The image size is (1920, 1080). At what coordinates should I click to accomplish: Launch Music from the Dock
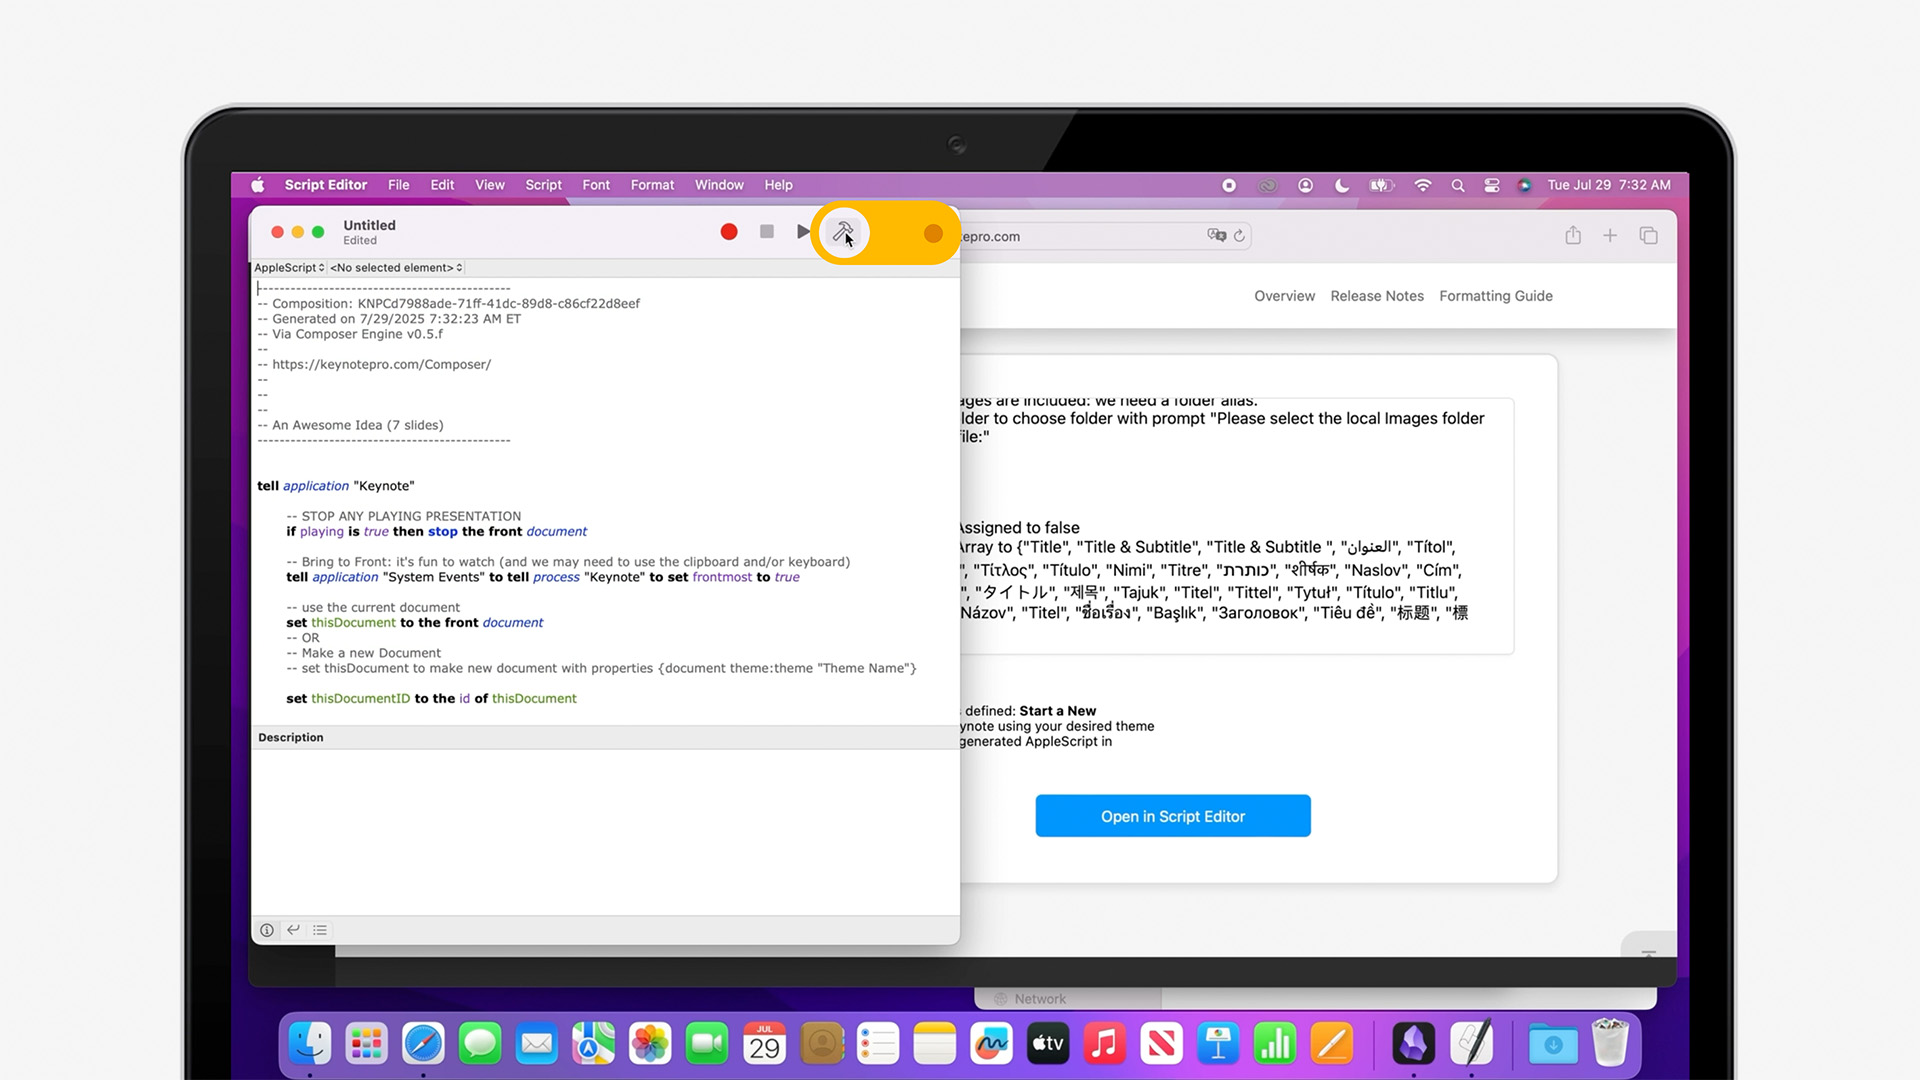coord(1104,1043)
